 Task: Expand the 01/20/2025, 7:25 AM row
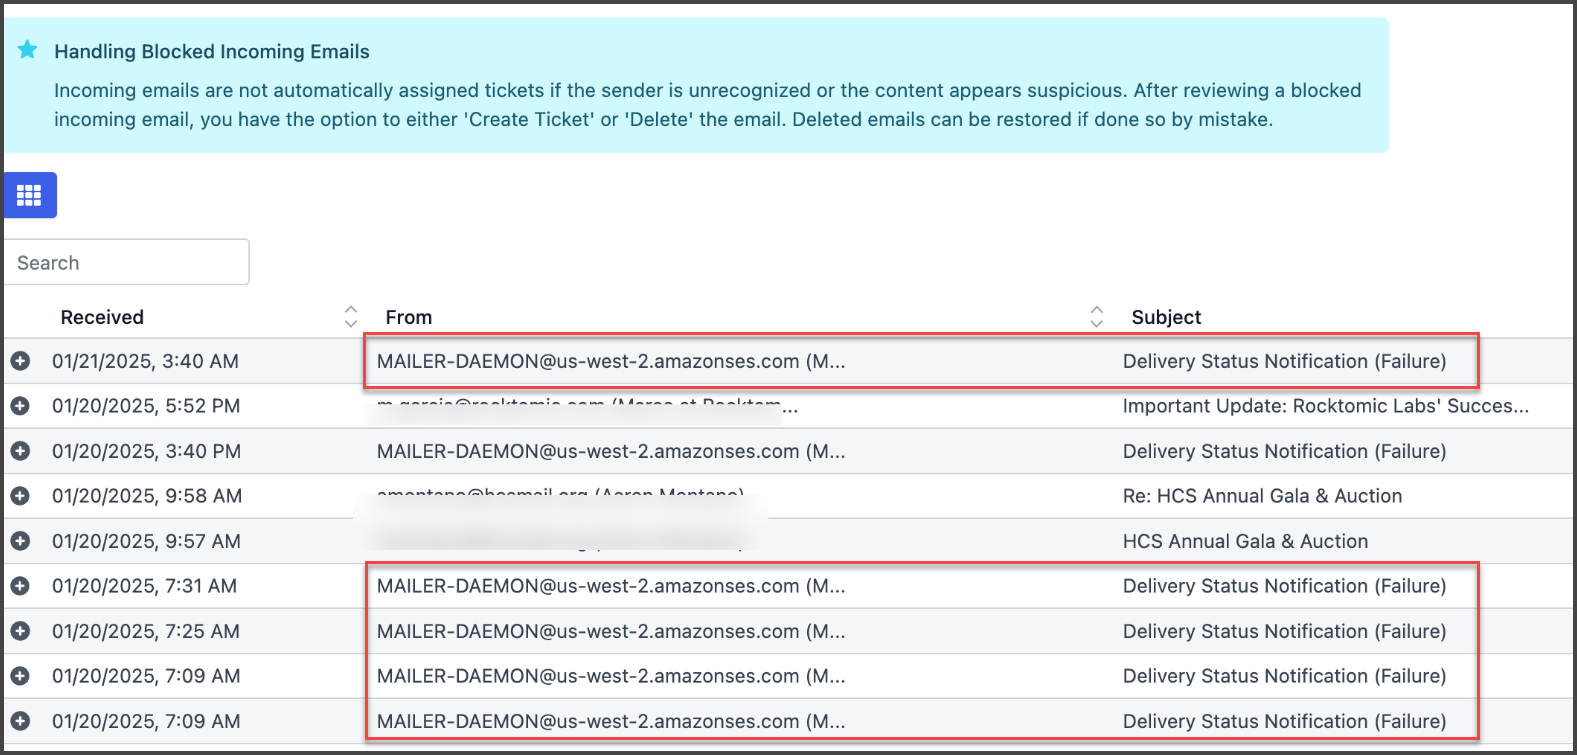[20, 631]
